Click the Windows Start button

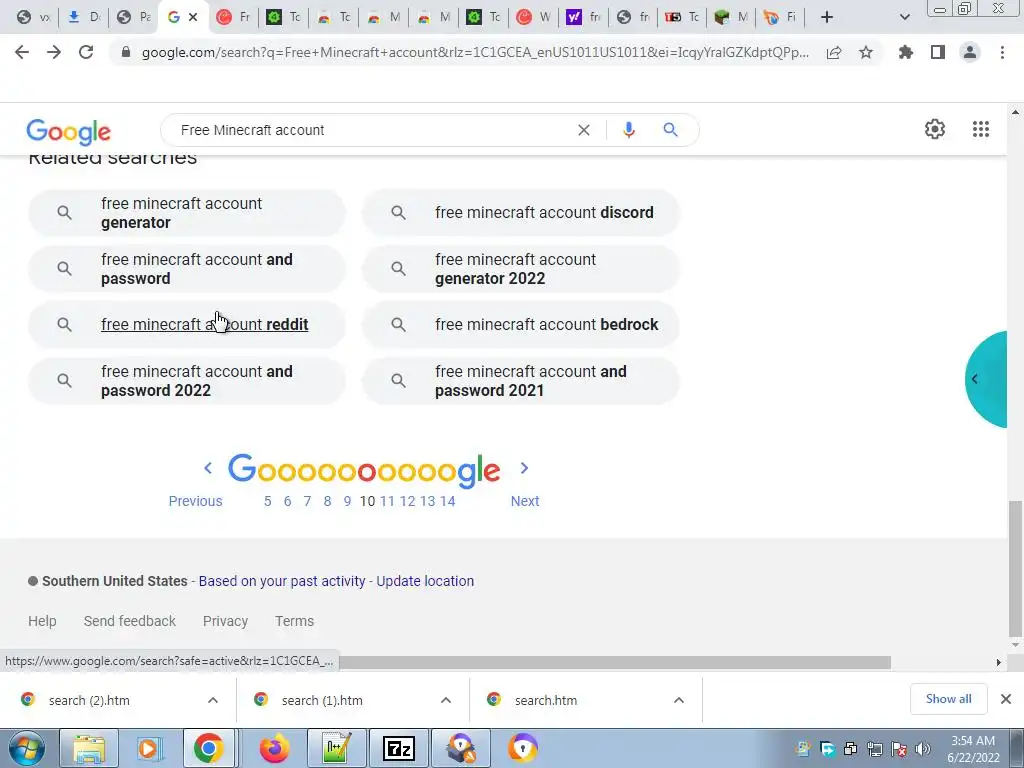[x=26, y=748]
